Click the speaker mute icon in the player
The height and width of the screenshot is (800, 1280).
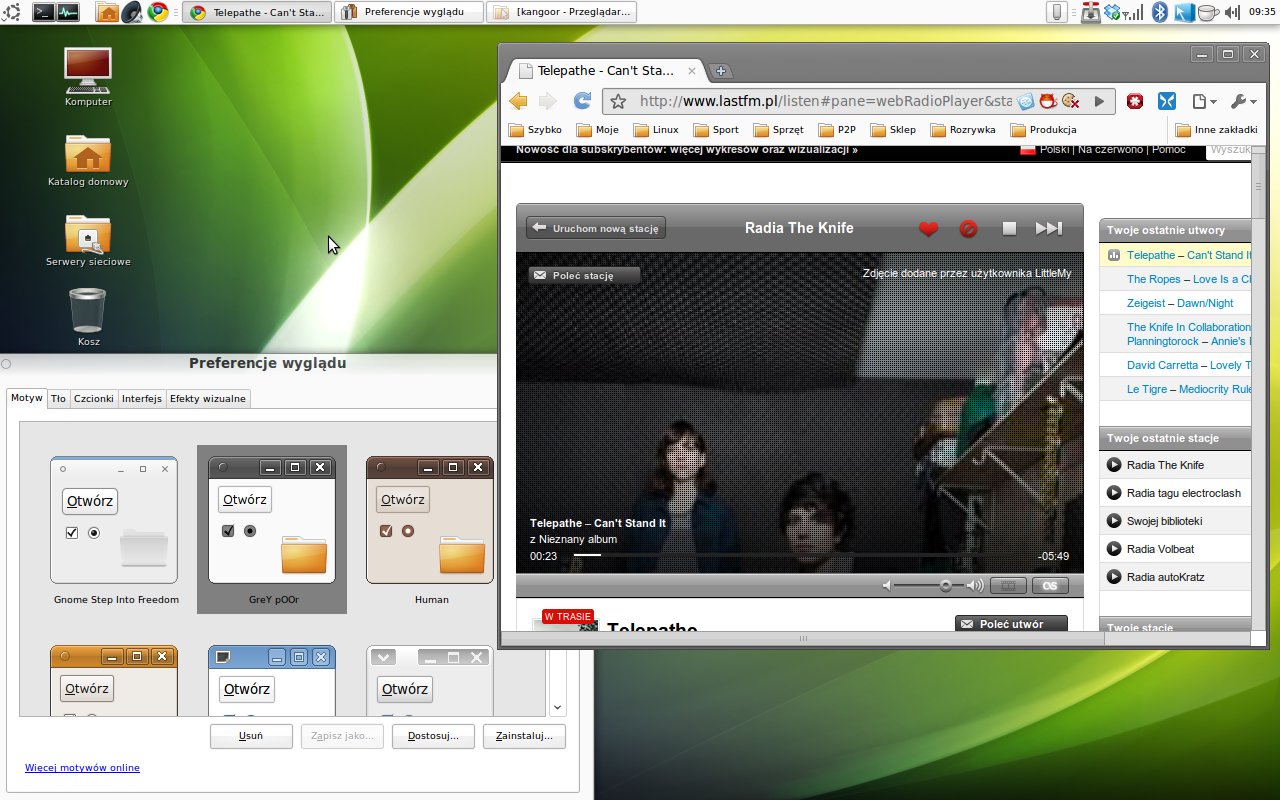tap(886, 586)
